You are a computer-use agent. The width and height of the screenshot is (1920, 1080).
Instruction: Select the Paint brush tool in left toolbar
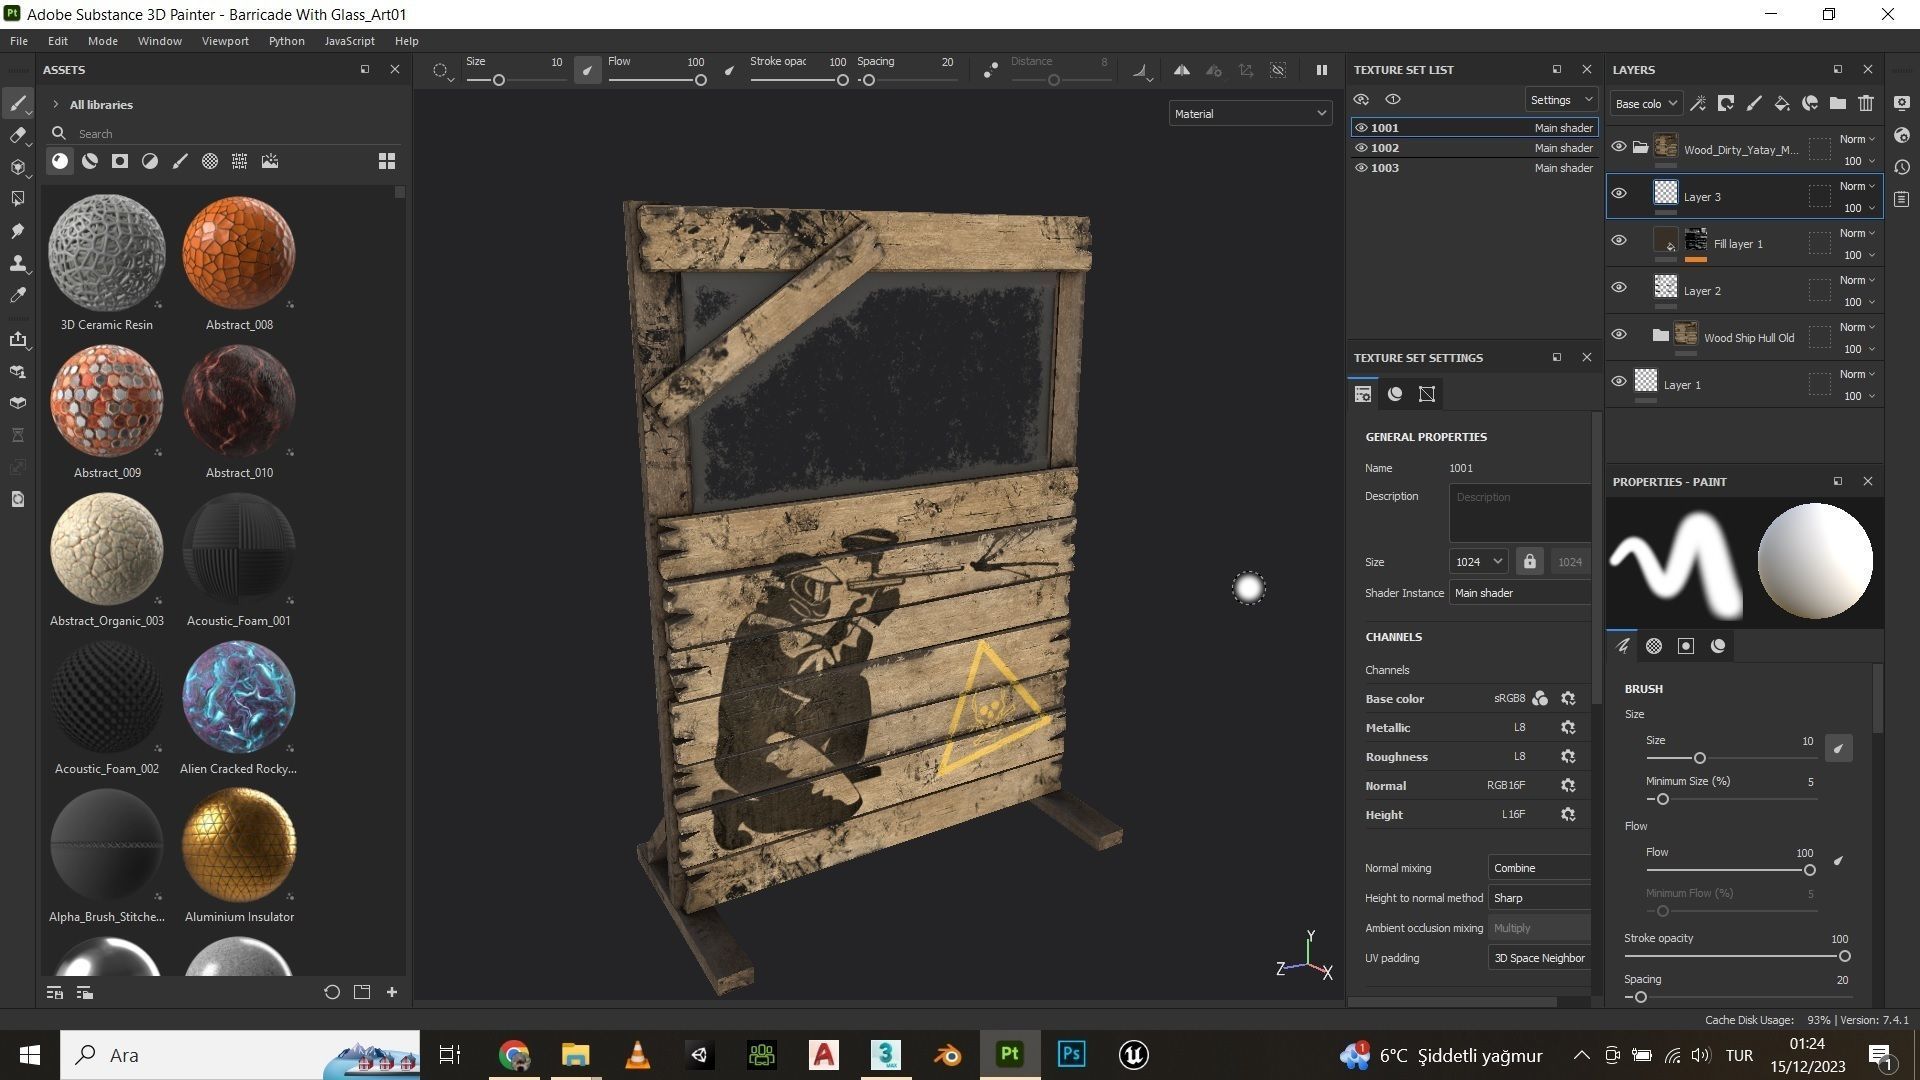18,104
